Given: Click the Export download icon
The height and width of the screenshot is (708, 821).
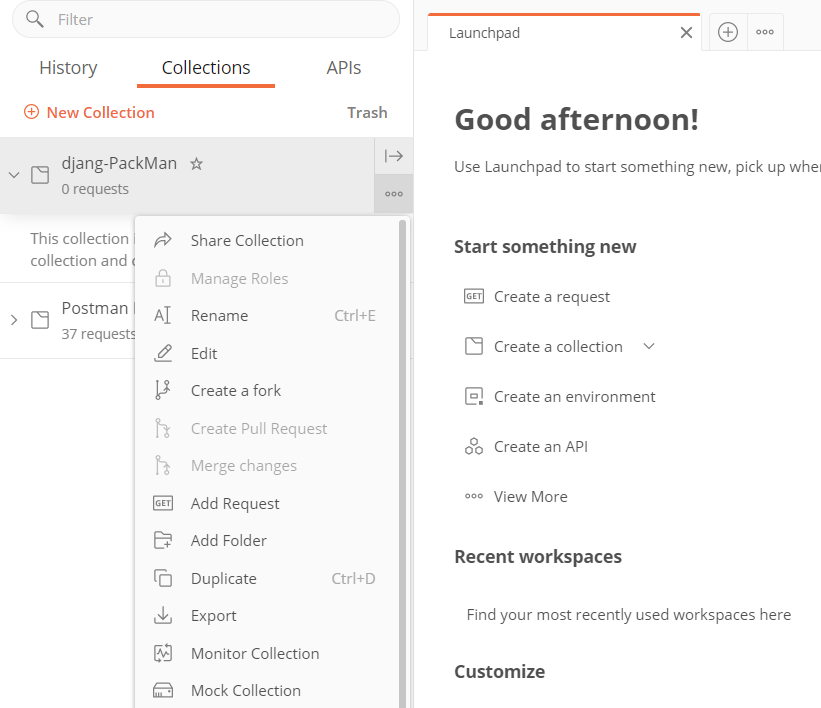Looking at the screenshot, I should click(163, 615).
